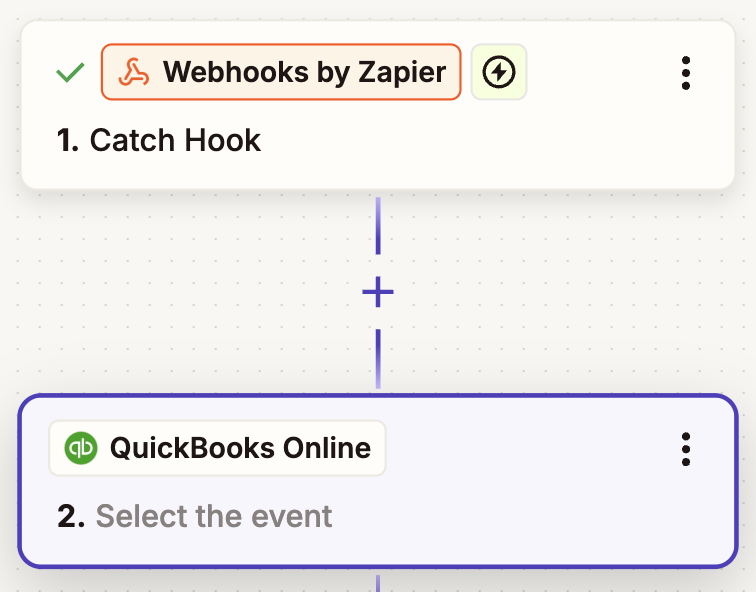Add a step using the plus button

click(378, 292)
